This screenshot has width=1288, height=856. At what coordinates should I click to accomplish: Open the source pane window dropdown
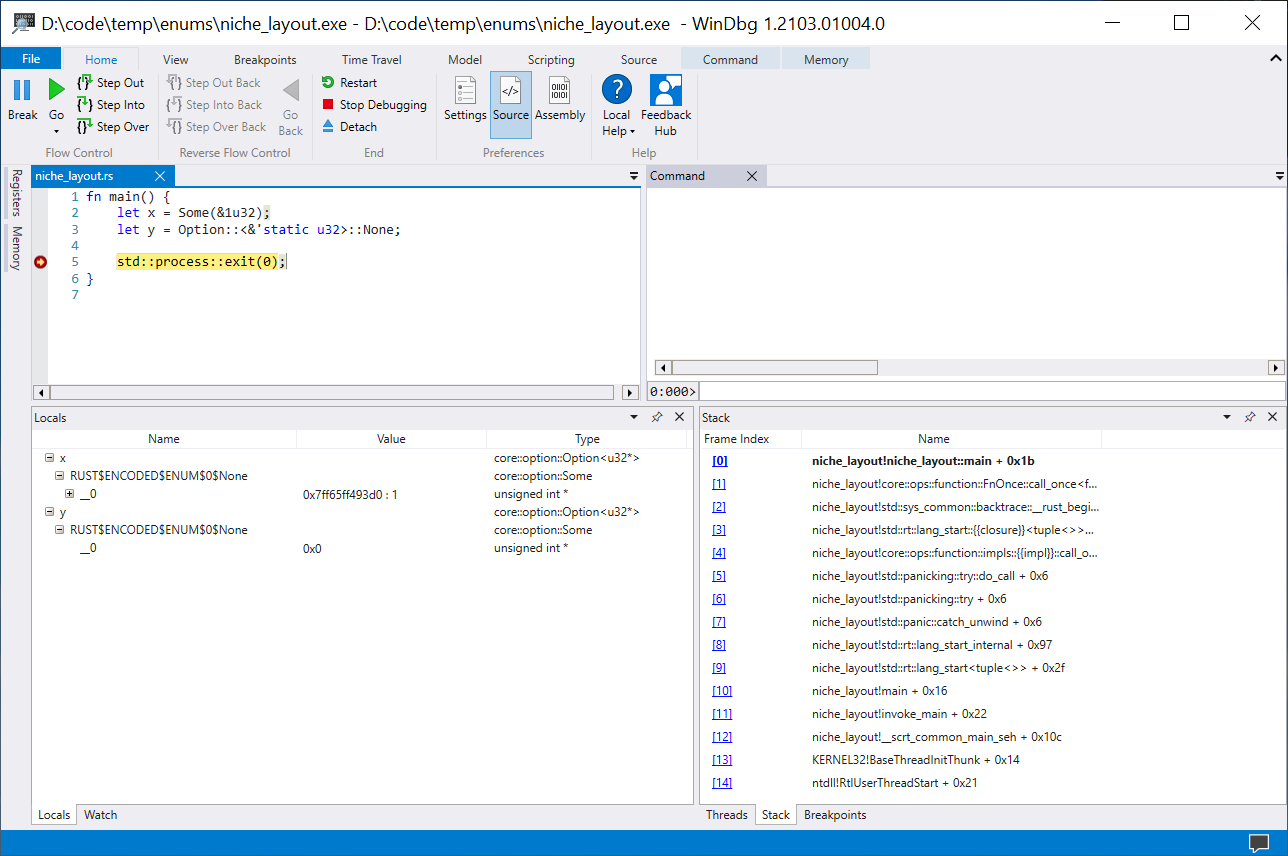coord(634,176)
